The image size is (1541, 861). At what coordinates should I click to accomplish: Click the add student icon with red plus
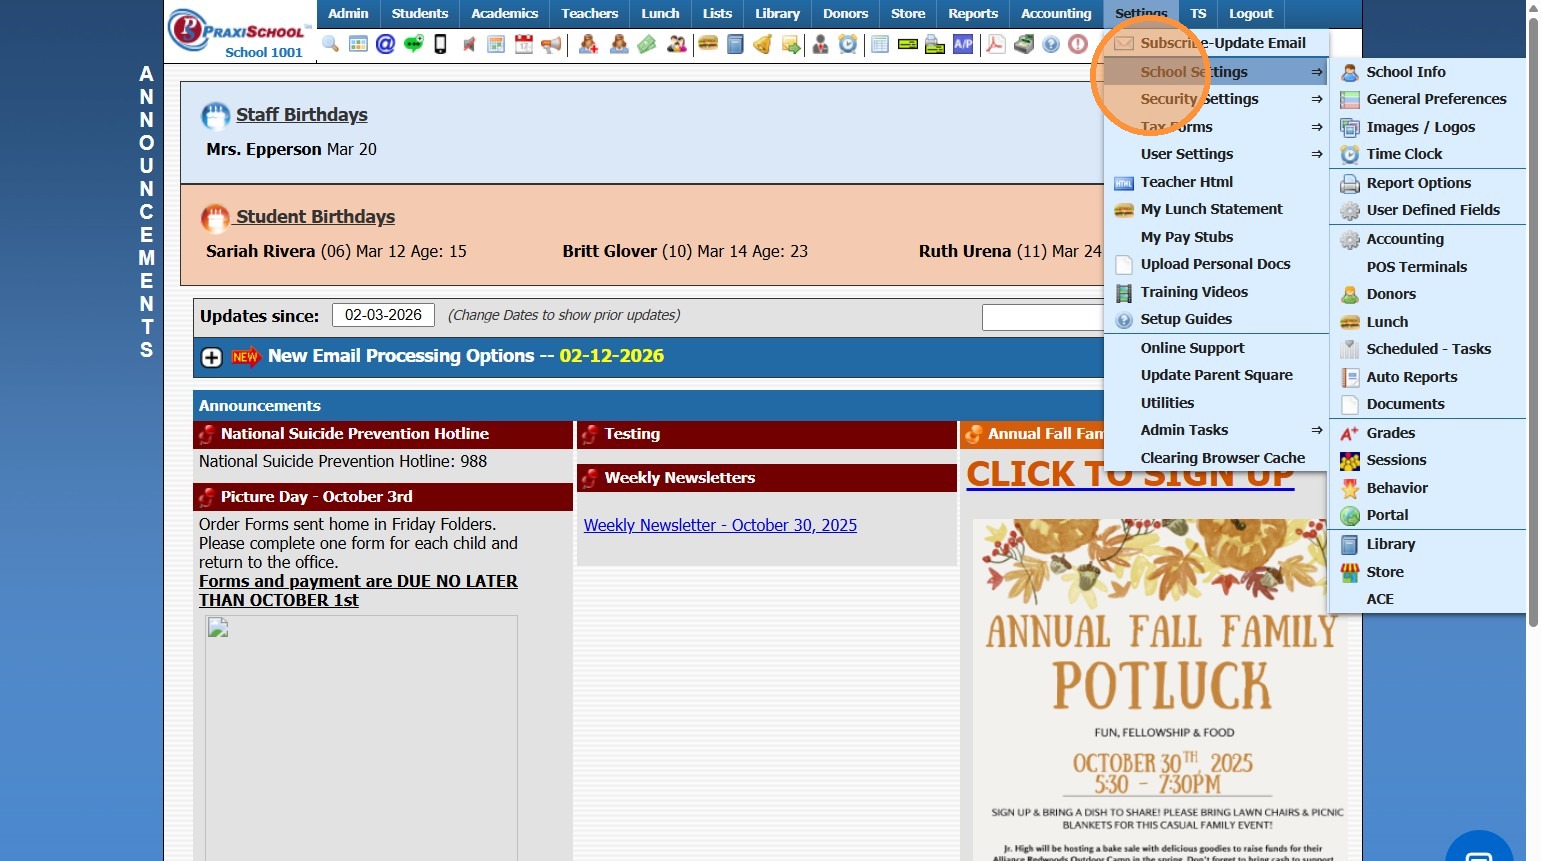pos(588,44)
